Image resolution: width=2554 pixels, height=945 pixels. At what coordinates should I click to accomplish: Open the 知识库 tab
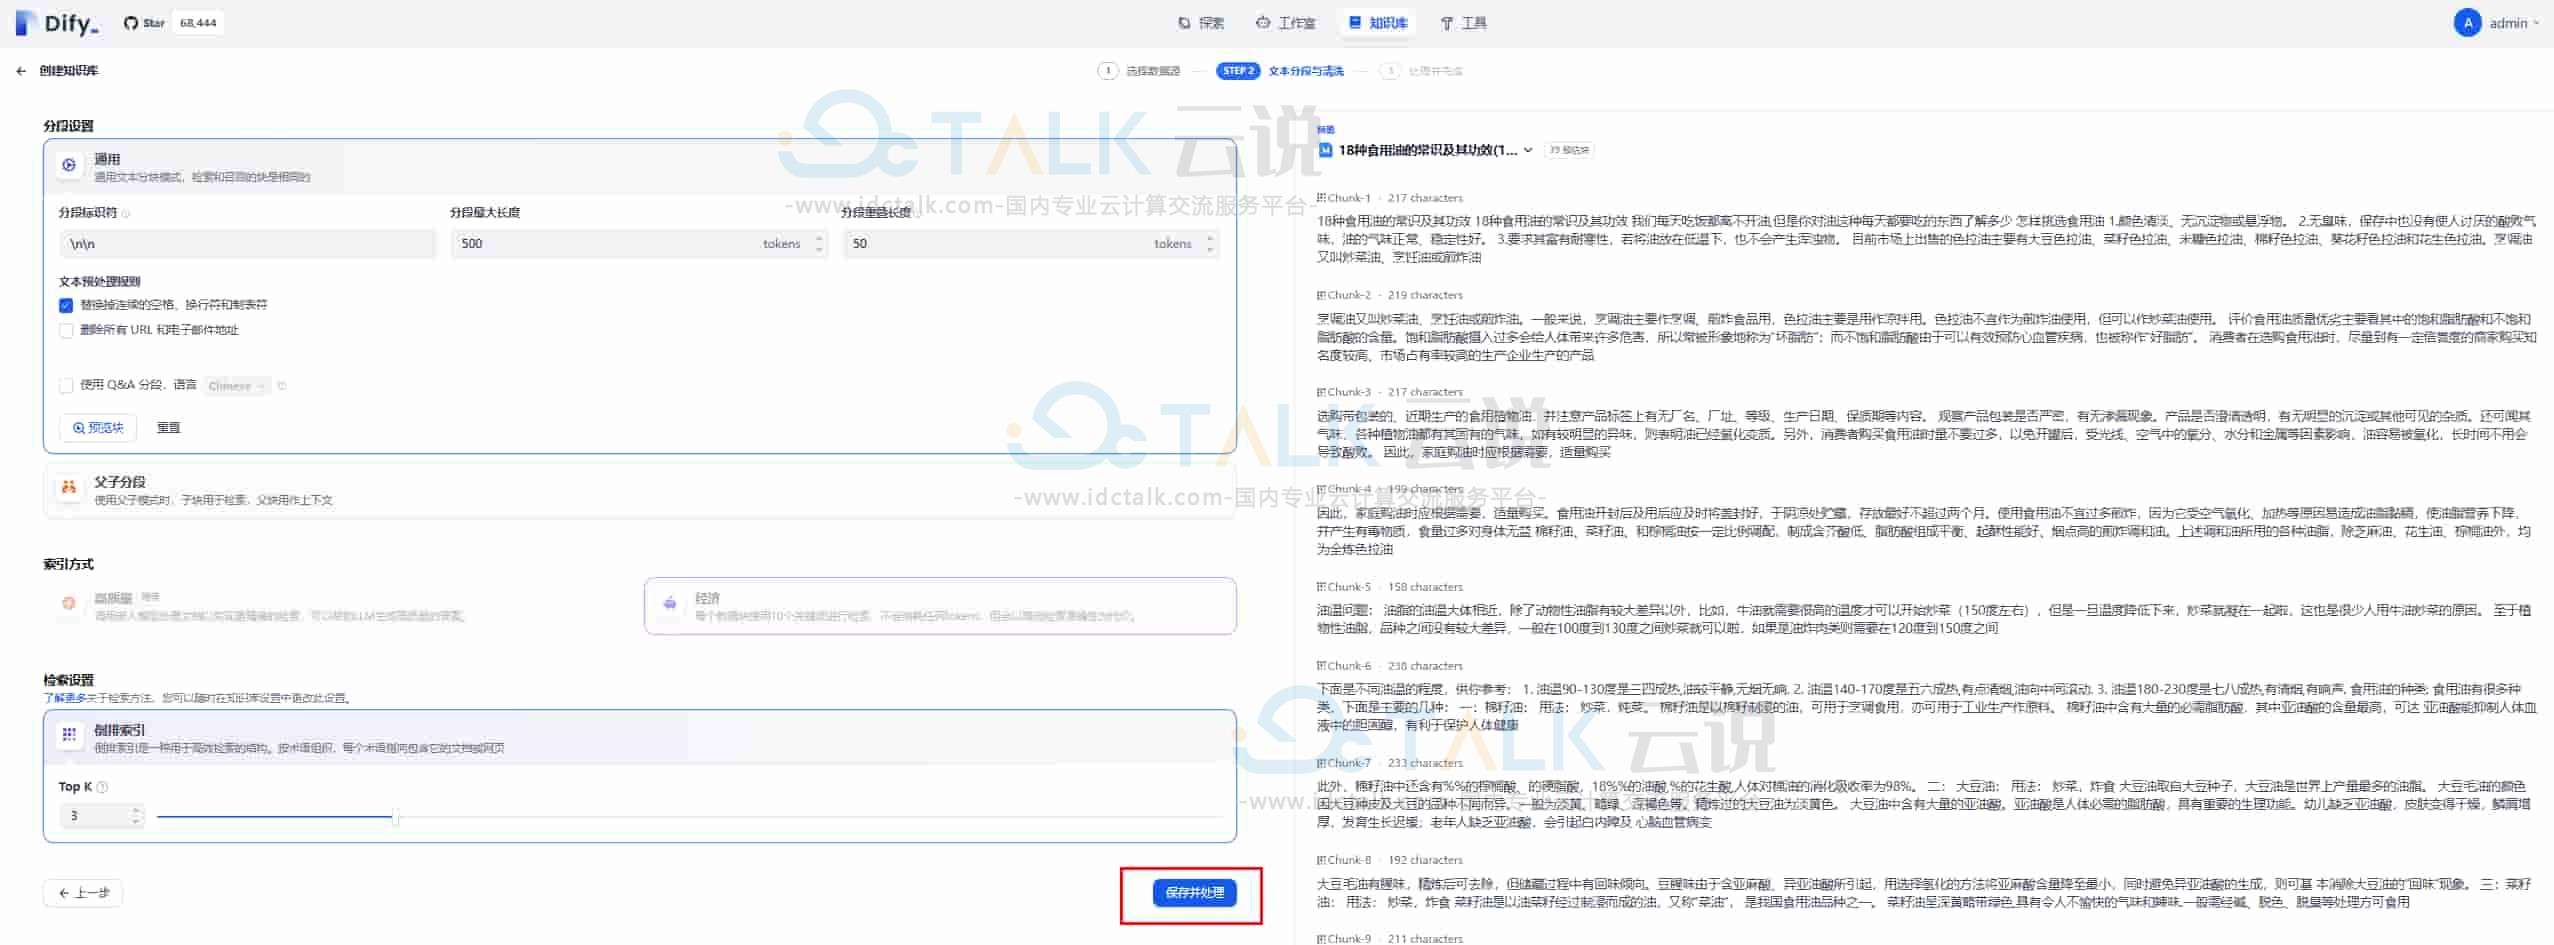1378,23
